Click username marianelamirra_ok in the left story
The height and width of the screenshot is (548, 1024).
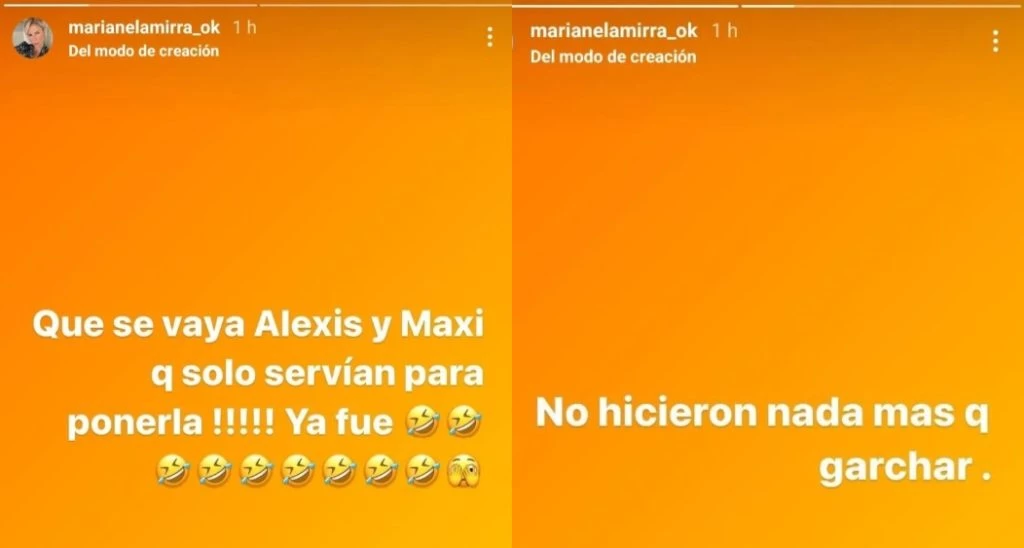point(144,28)
